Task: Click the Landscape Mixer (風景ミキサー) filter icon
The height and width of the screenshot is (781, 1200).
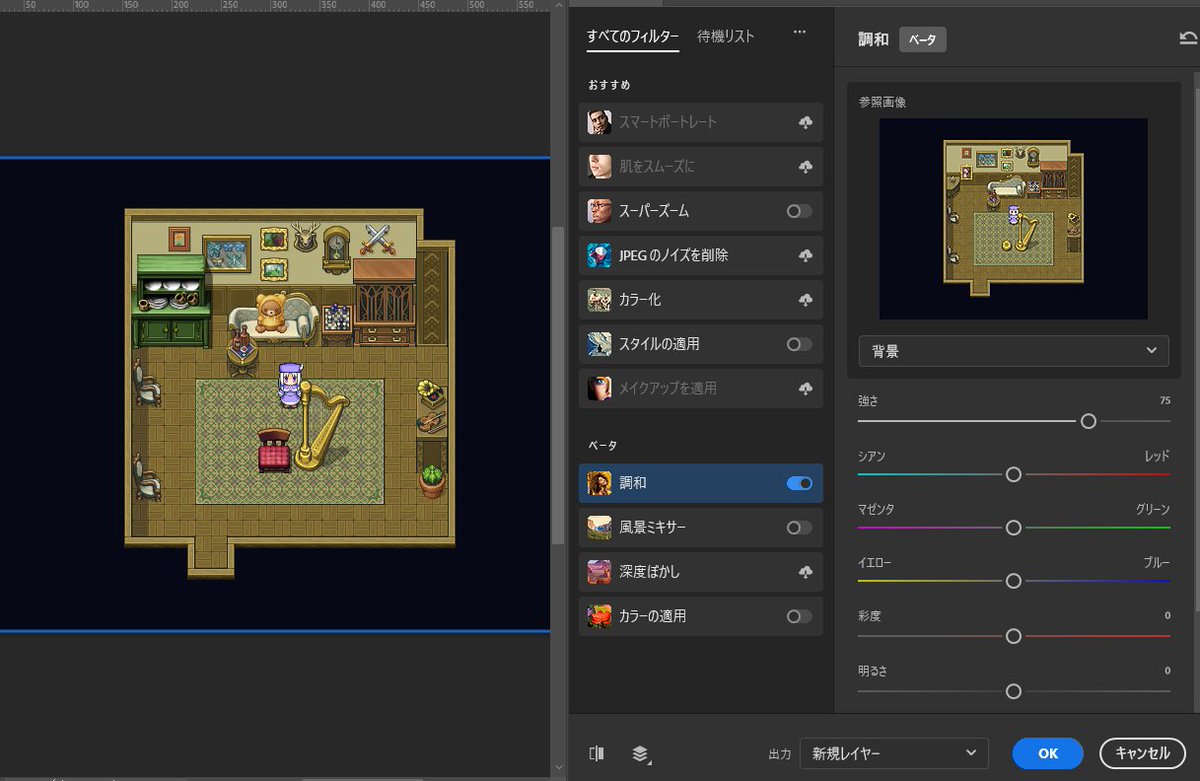Action: pyautogui.click(x=599, y=527)
